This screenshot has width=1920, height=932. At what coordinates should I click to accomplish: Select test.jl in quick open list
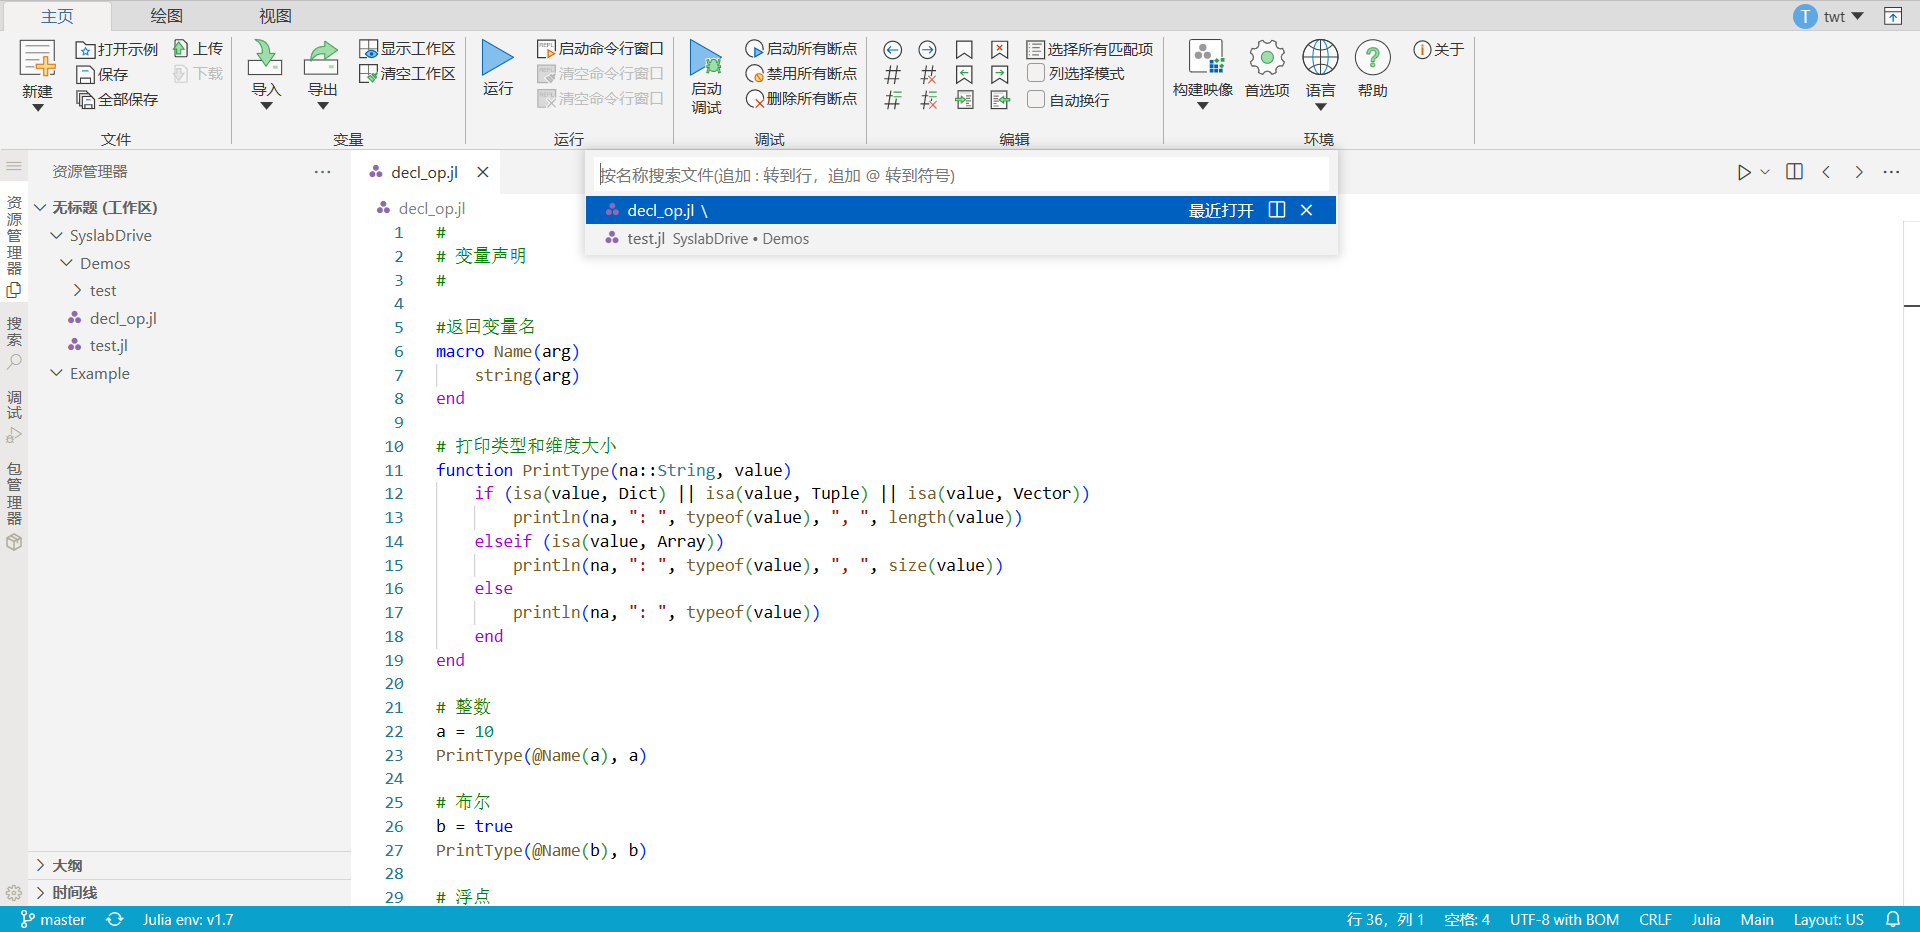tap(960, 238)
